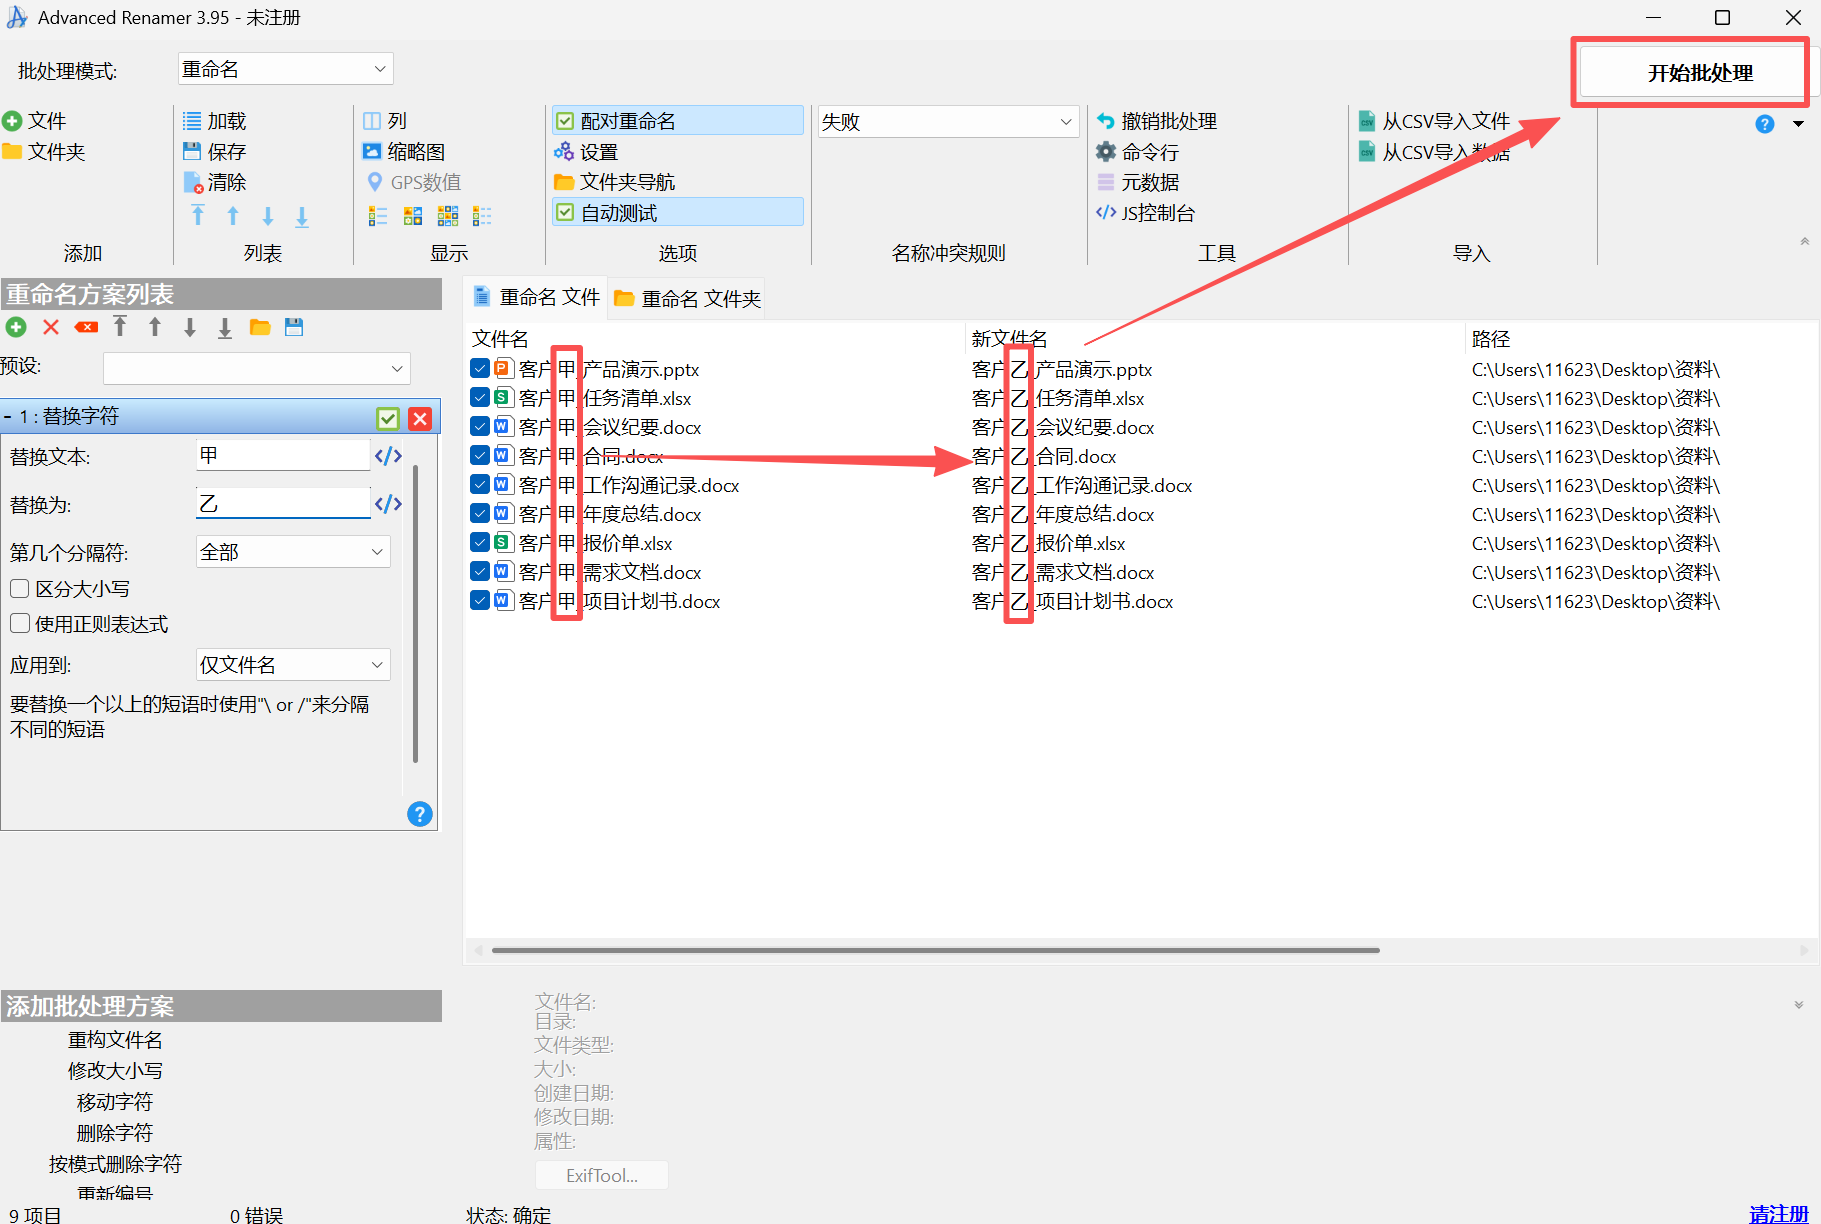Screen dimensions: 1821x1224
Task: Click the horizontal scrollbar of the file list
Action: pyautogui.click(x=936, y=950)
